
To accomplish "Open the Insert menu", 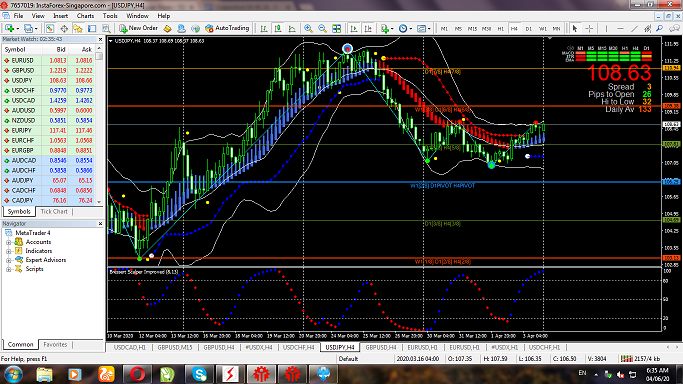I will pos(61,16).
